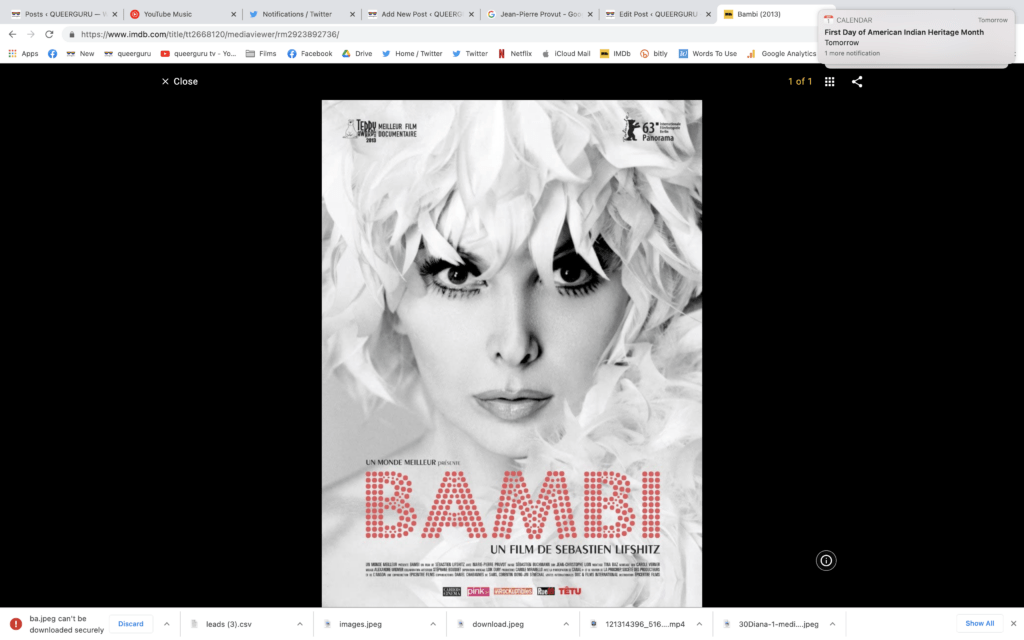Click the share icon in media viewer
The width and height of the screenshot is (1024, 640).
(x=857, y=82)
